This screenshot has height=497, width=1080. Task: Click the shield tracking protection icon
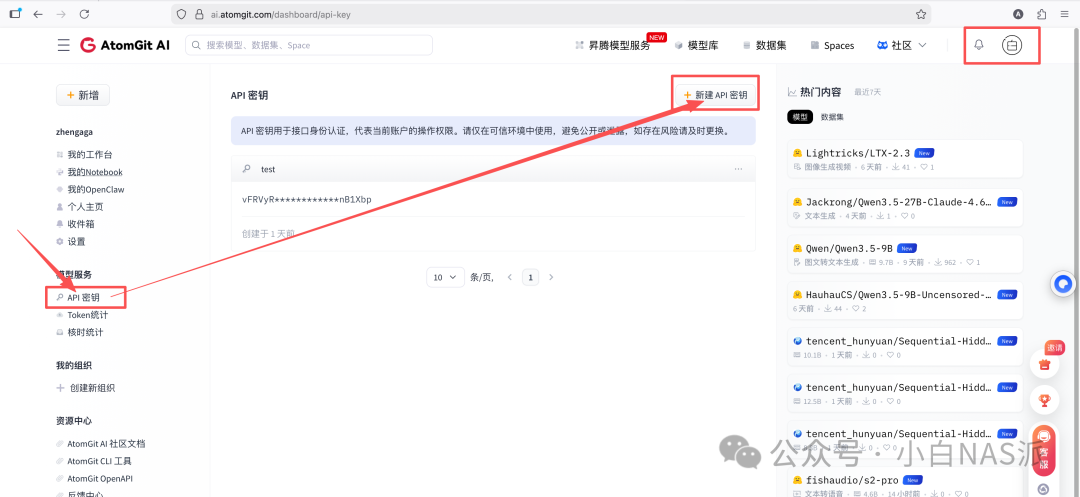[x=181, y=14]
